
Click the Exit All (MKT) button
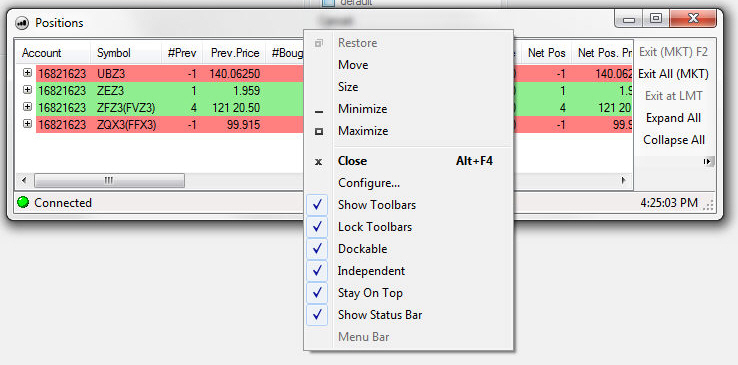tap(673, 74)
